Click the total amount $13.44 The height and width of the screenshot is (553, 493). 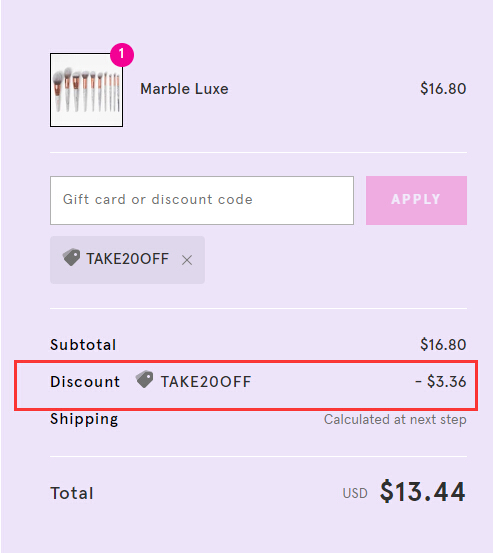pos(422,492)
